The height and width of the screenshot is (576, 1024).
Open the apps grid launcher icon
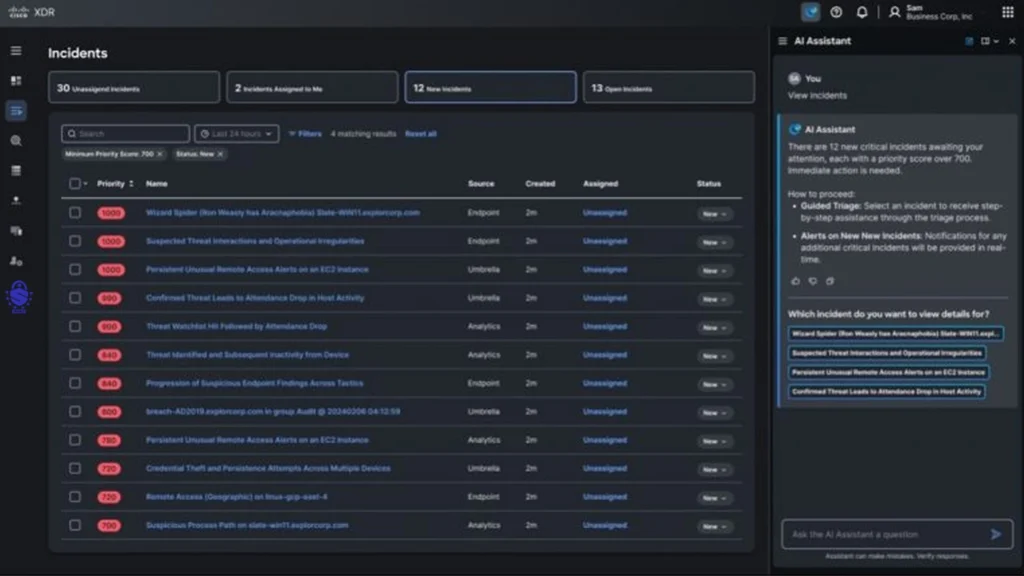[x=1008, y=12]
